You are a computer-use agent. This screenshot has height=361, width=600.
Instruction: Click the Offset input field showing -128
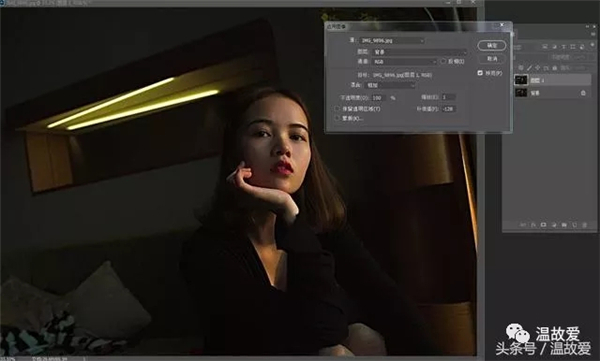click(448, 109)
